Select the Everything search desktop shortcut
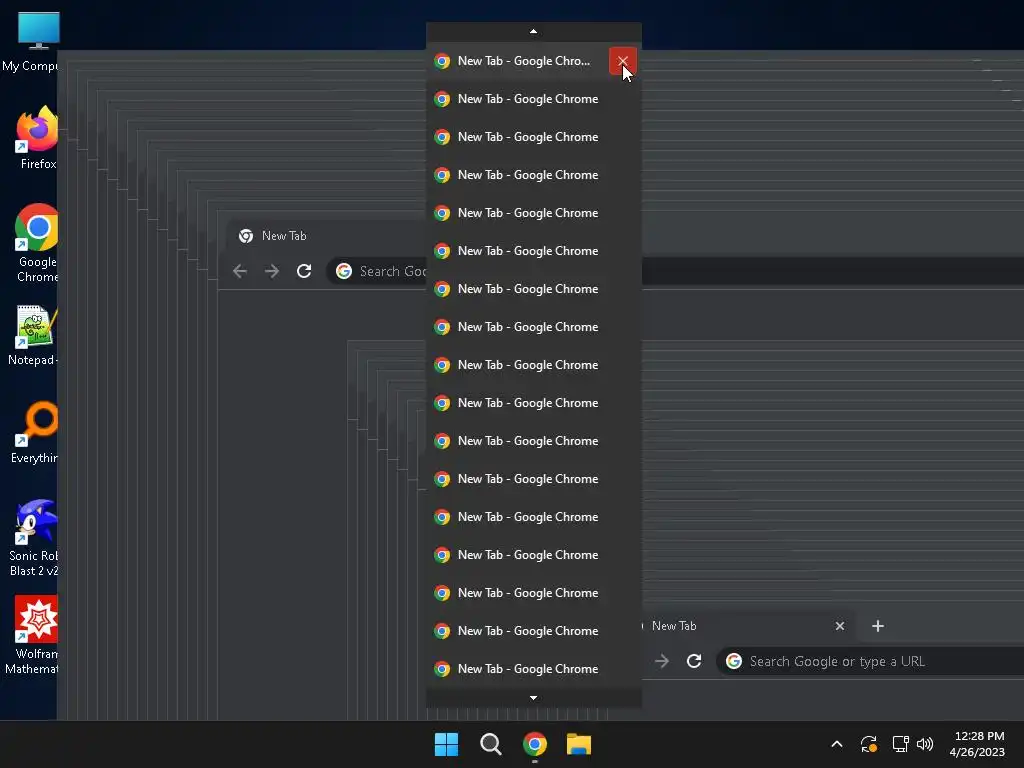 [36, 432]
